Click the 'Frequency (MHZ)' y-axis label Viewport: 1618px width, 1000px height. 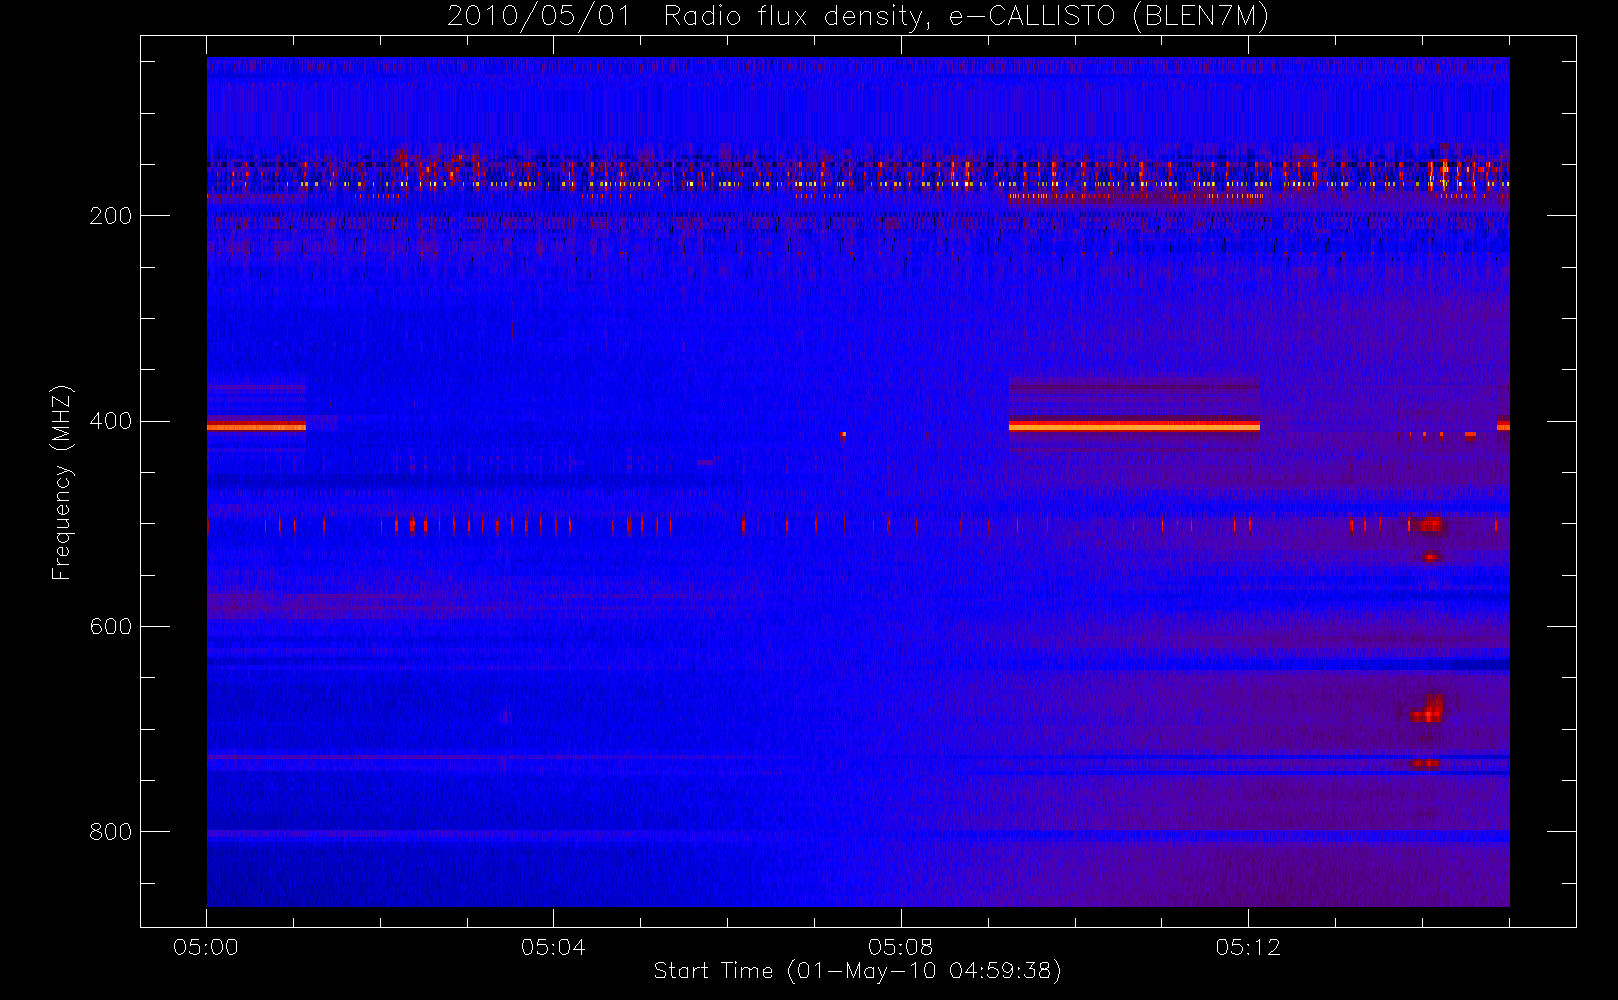pos(62,482)
